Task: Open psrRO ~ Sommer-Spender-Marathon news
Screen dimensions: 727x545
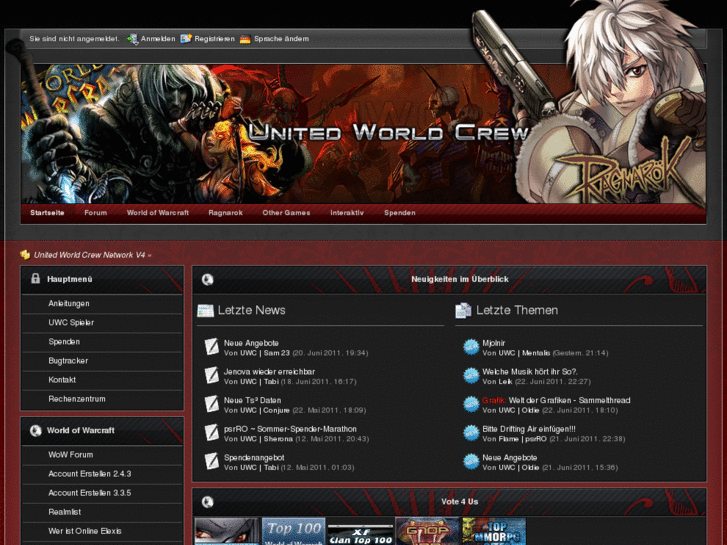Action: point(290,429)
